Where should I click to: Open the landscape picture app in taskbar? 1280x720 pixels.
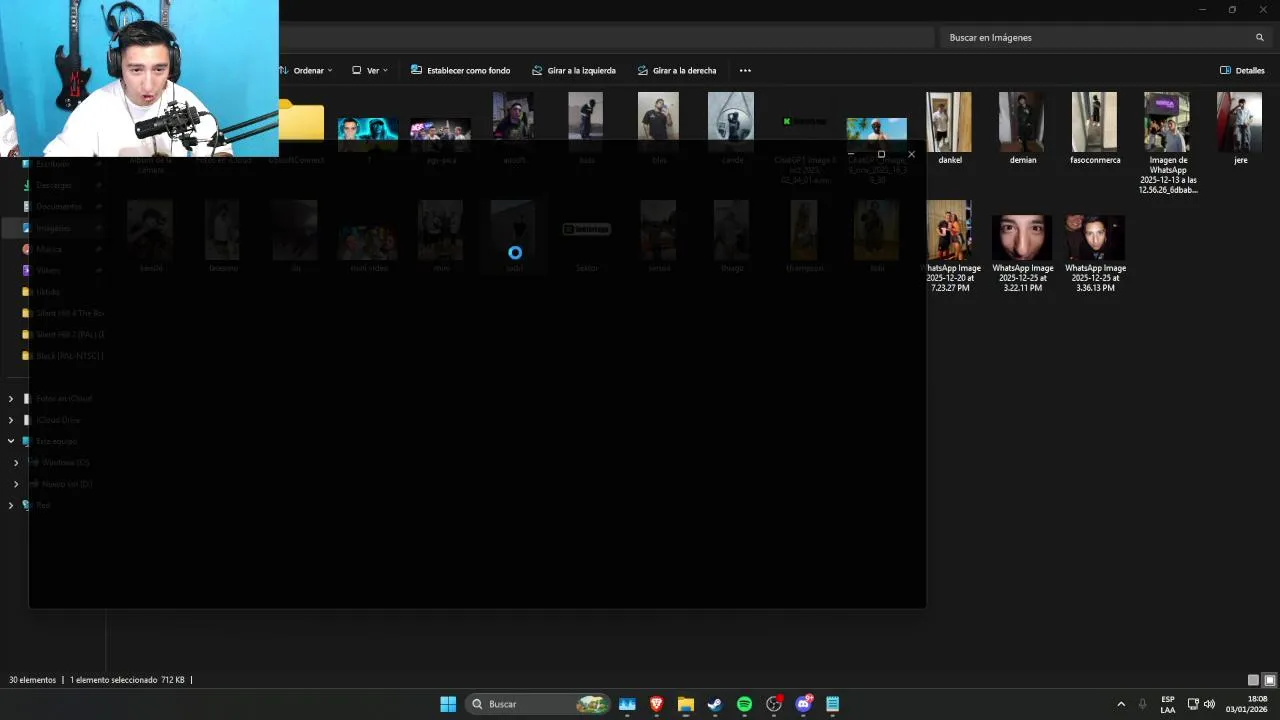tap(627, 704)
